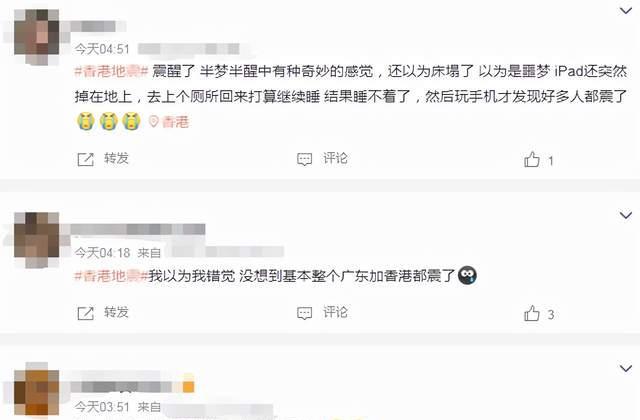Image resolution: width=640 pixels, height=420 pixels.
Task: Open #香港地震# hashtag in the 04:18 post
Action: 111,276
